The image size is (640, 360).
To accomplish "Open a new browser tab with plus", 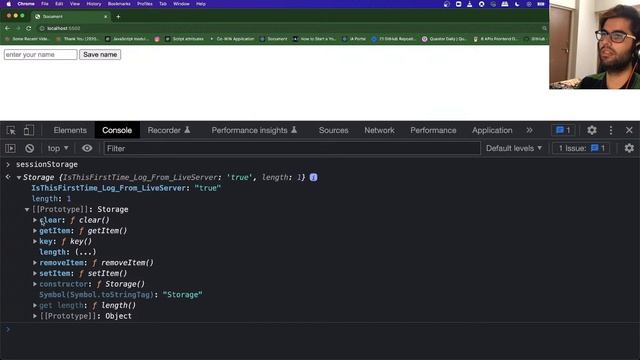I will point(118,17).
